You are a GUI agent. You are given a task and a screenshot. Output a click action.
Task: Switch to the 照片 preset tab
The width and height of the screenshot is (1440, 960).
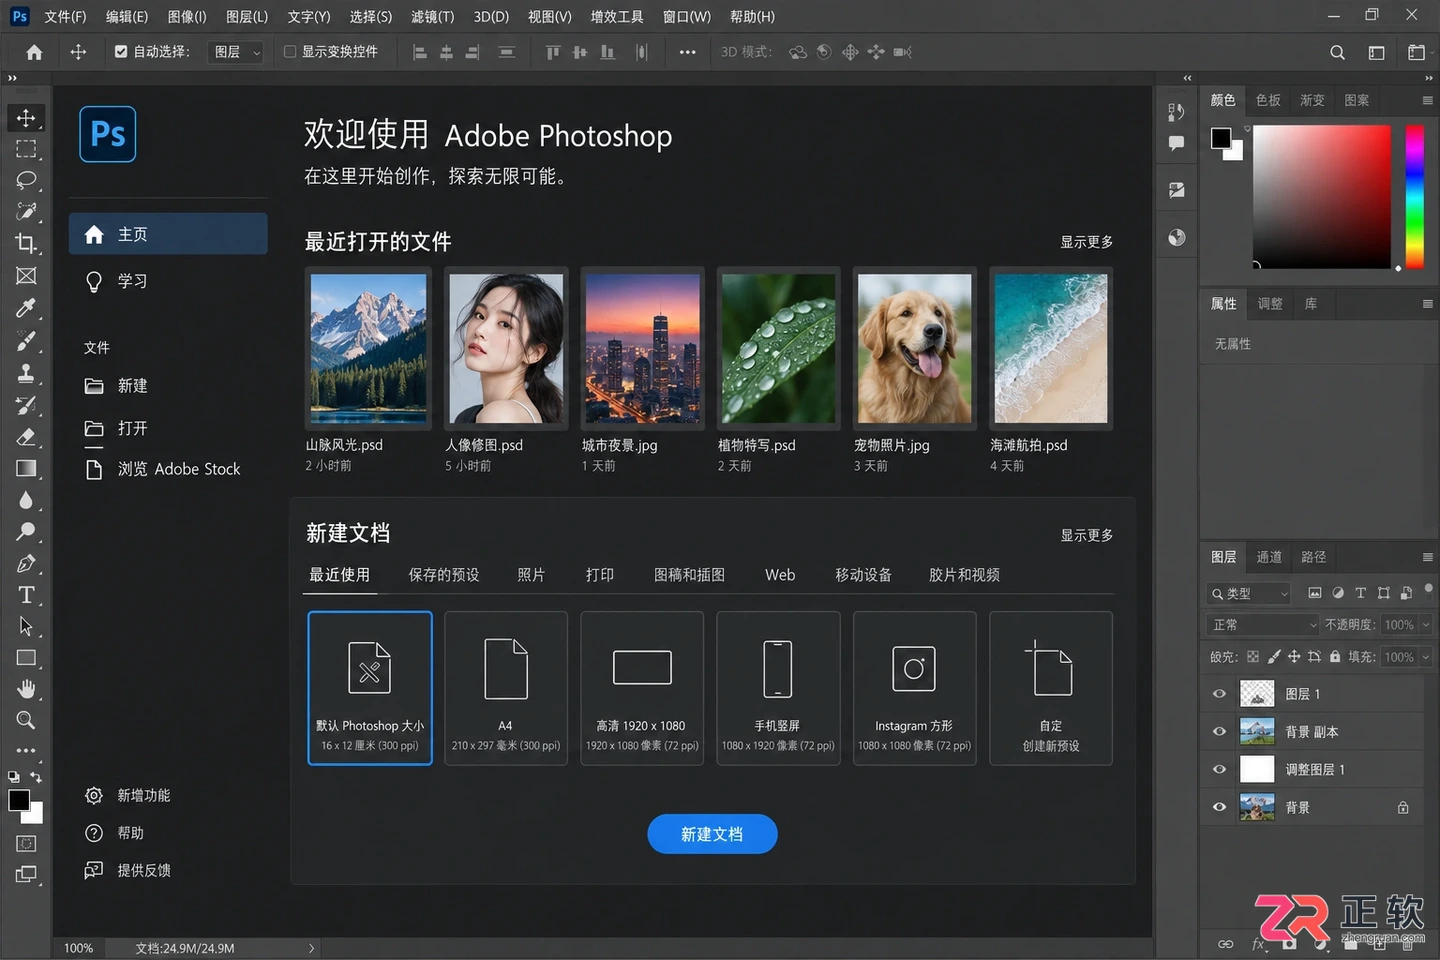point(531,575)
